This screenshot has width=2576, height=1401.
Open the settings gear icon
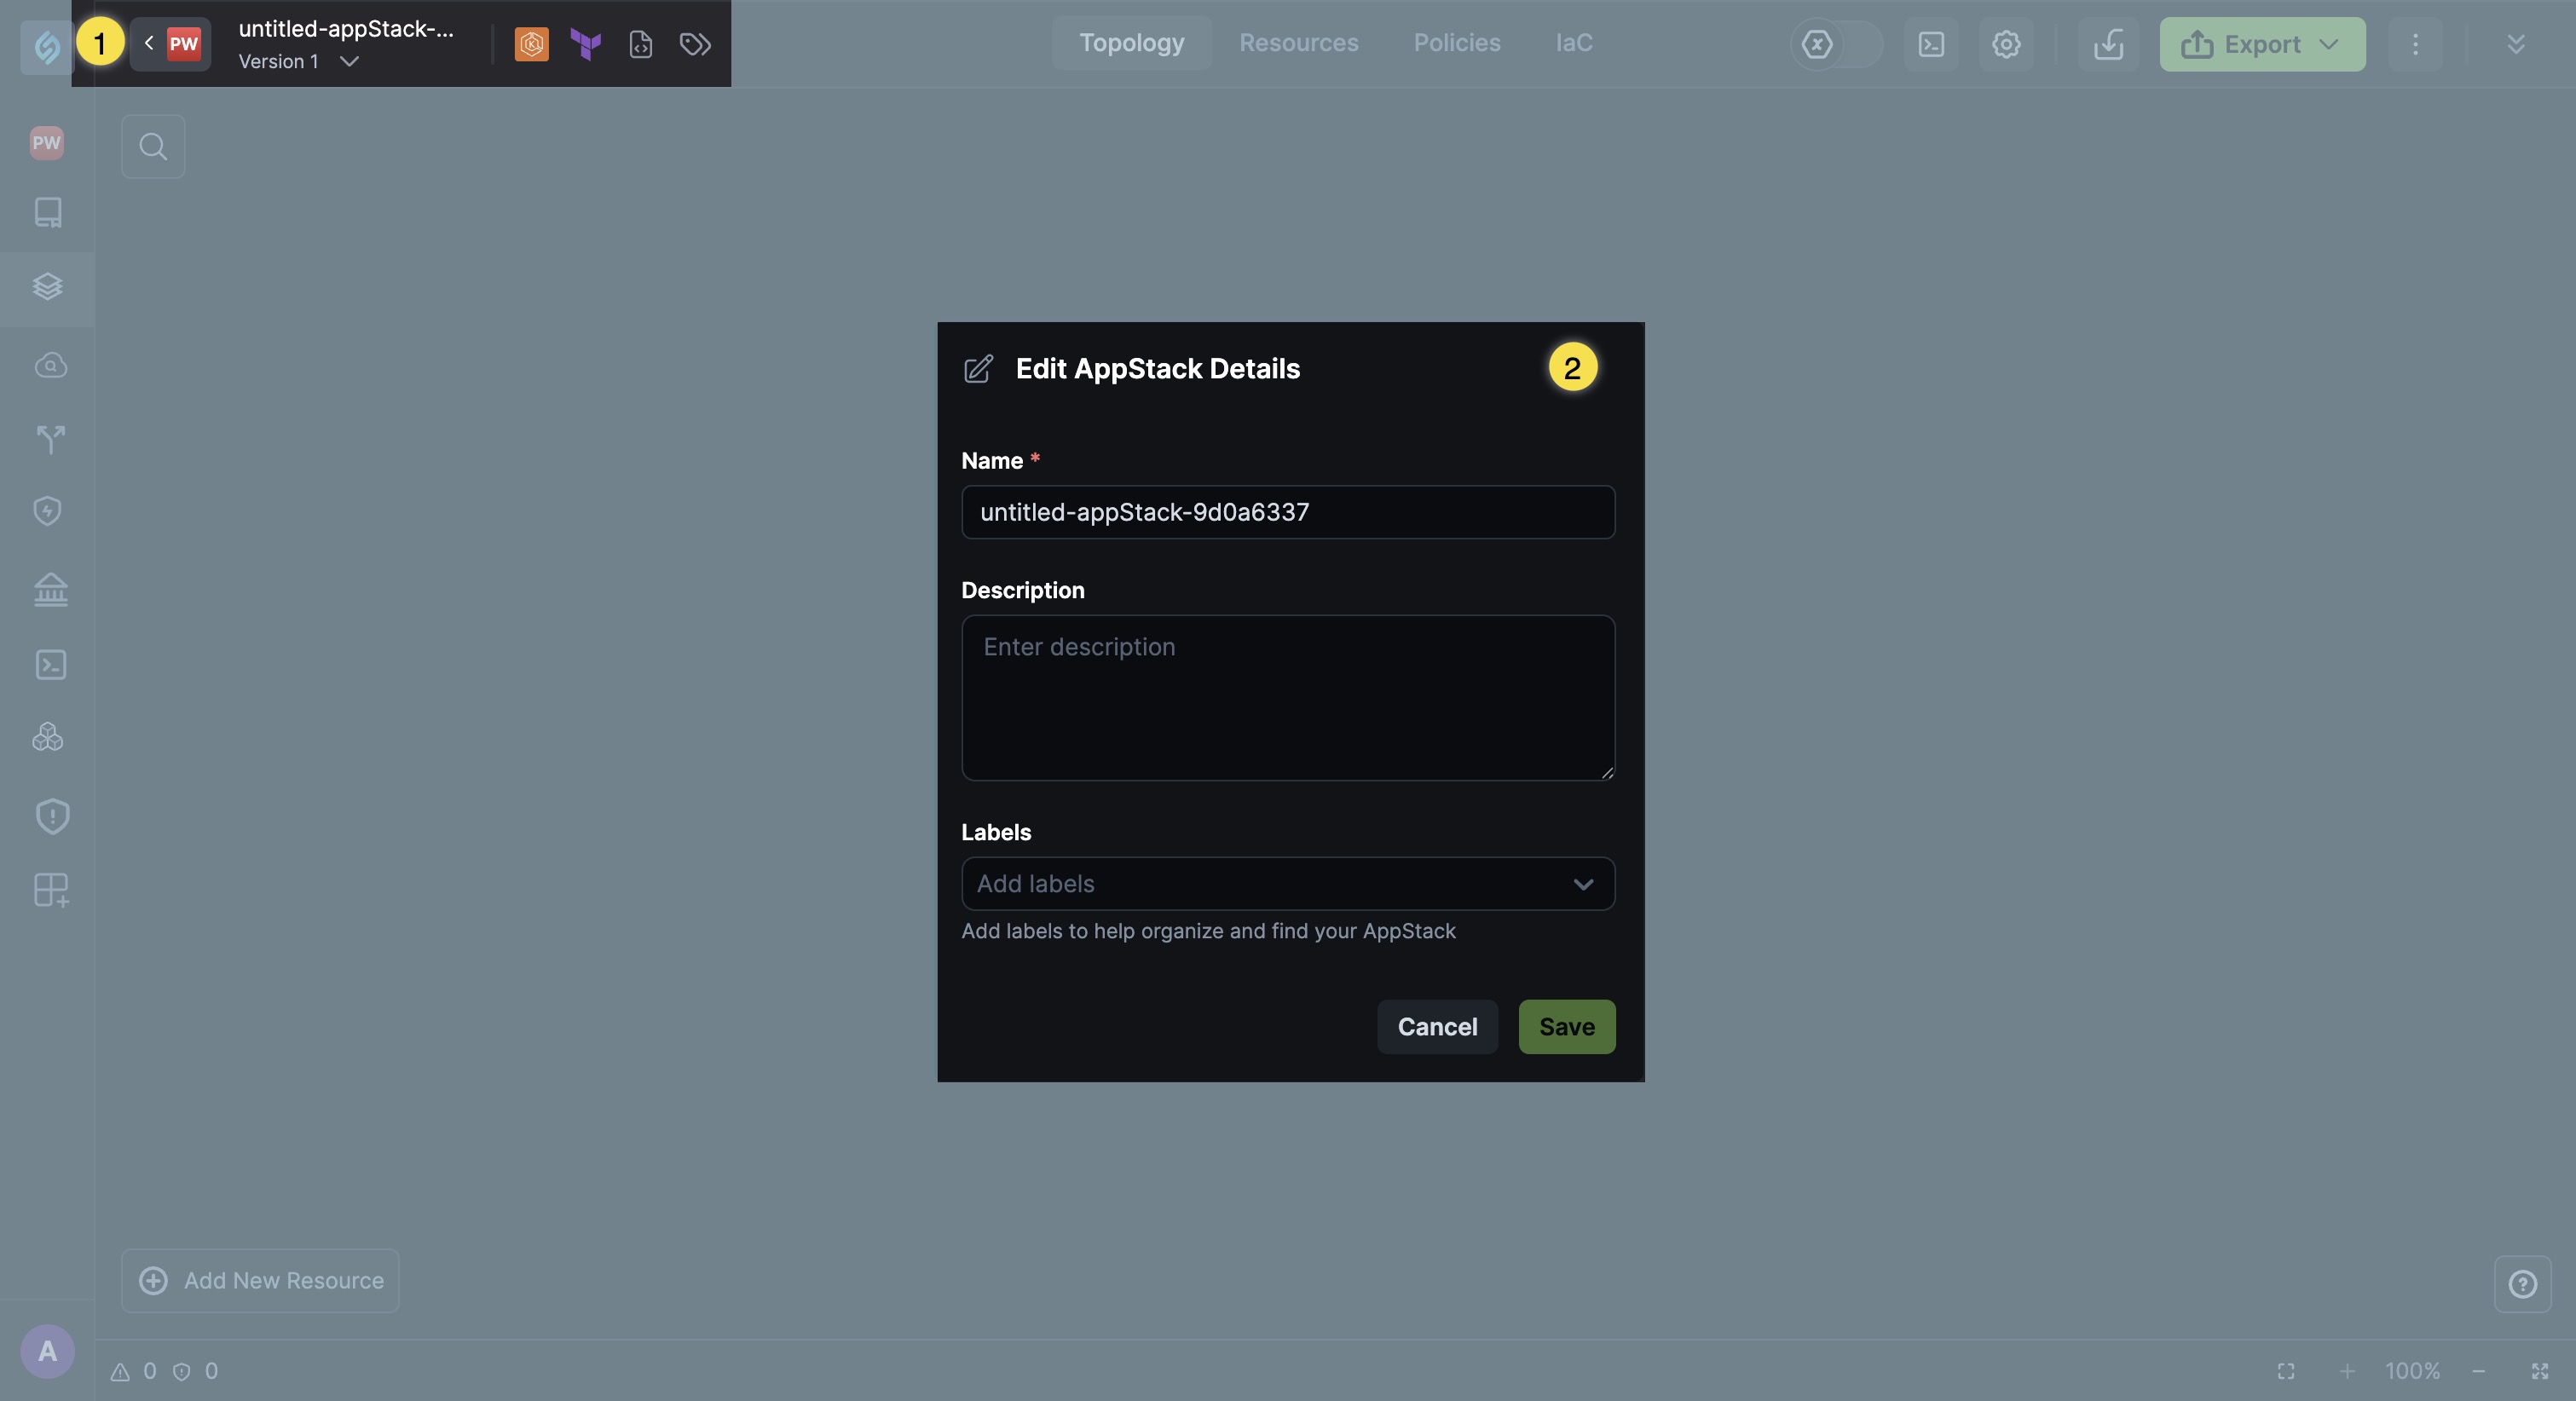click(x=2005, y=44)
